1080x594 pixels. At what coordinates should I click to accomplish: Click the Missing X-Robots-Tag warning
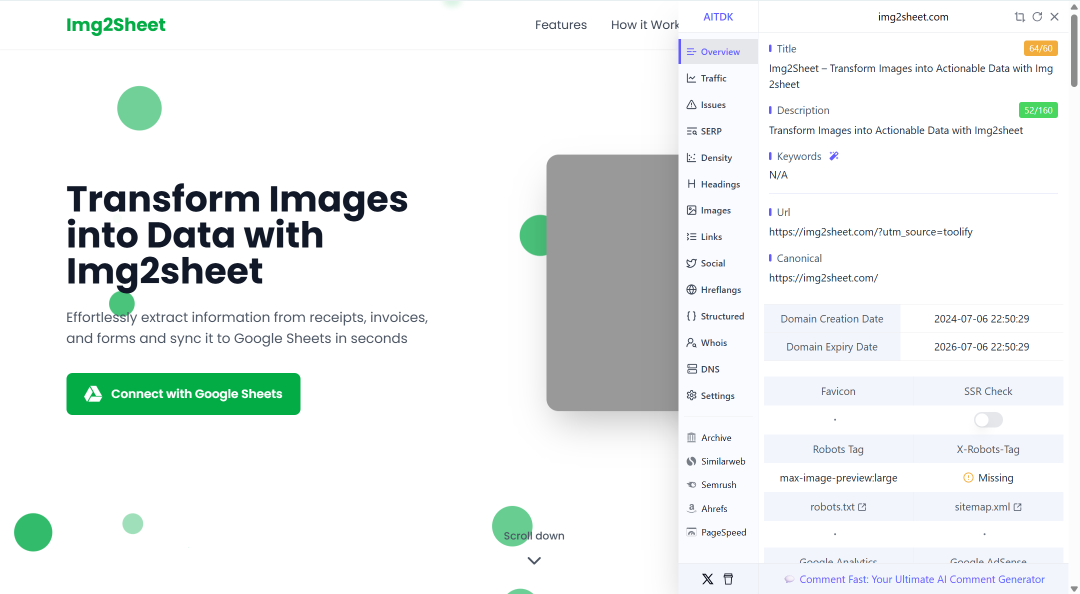(x=988, y=478)
